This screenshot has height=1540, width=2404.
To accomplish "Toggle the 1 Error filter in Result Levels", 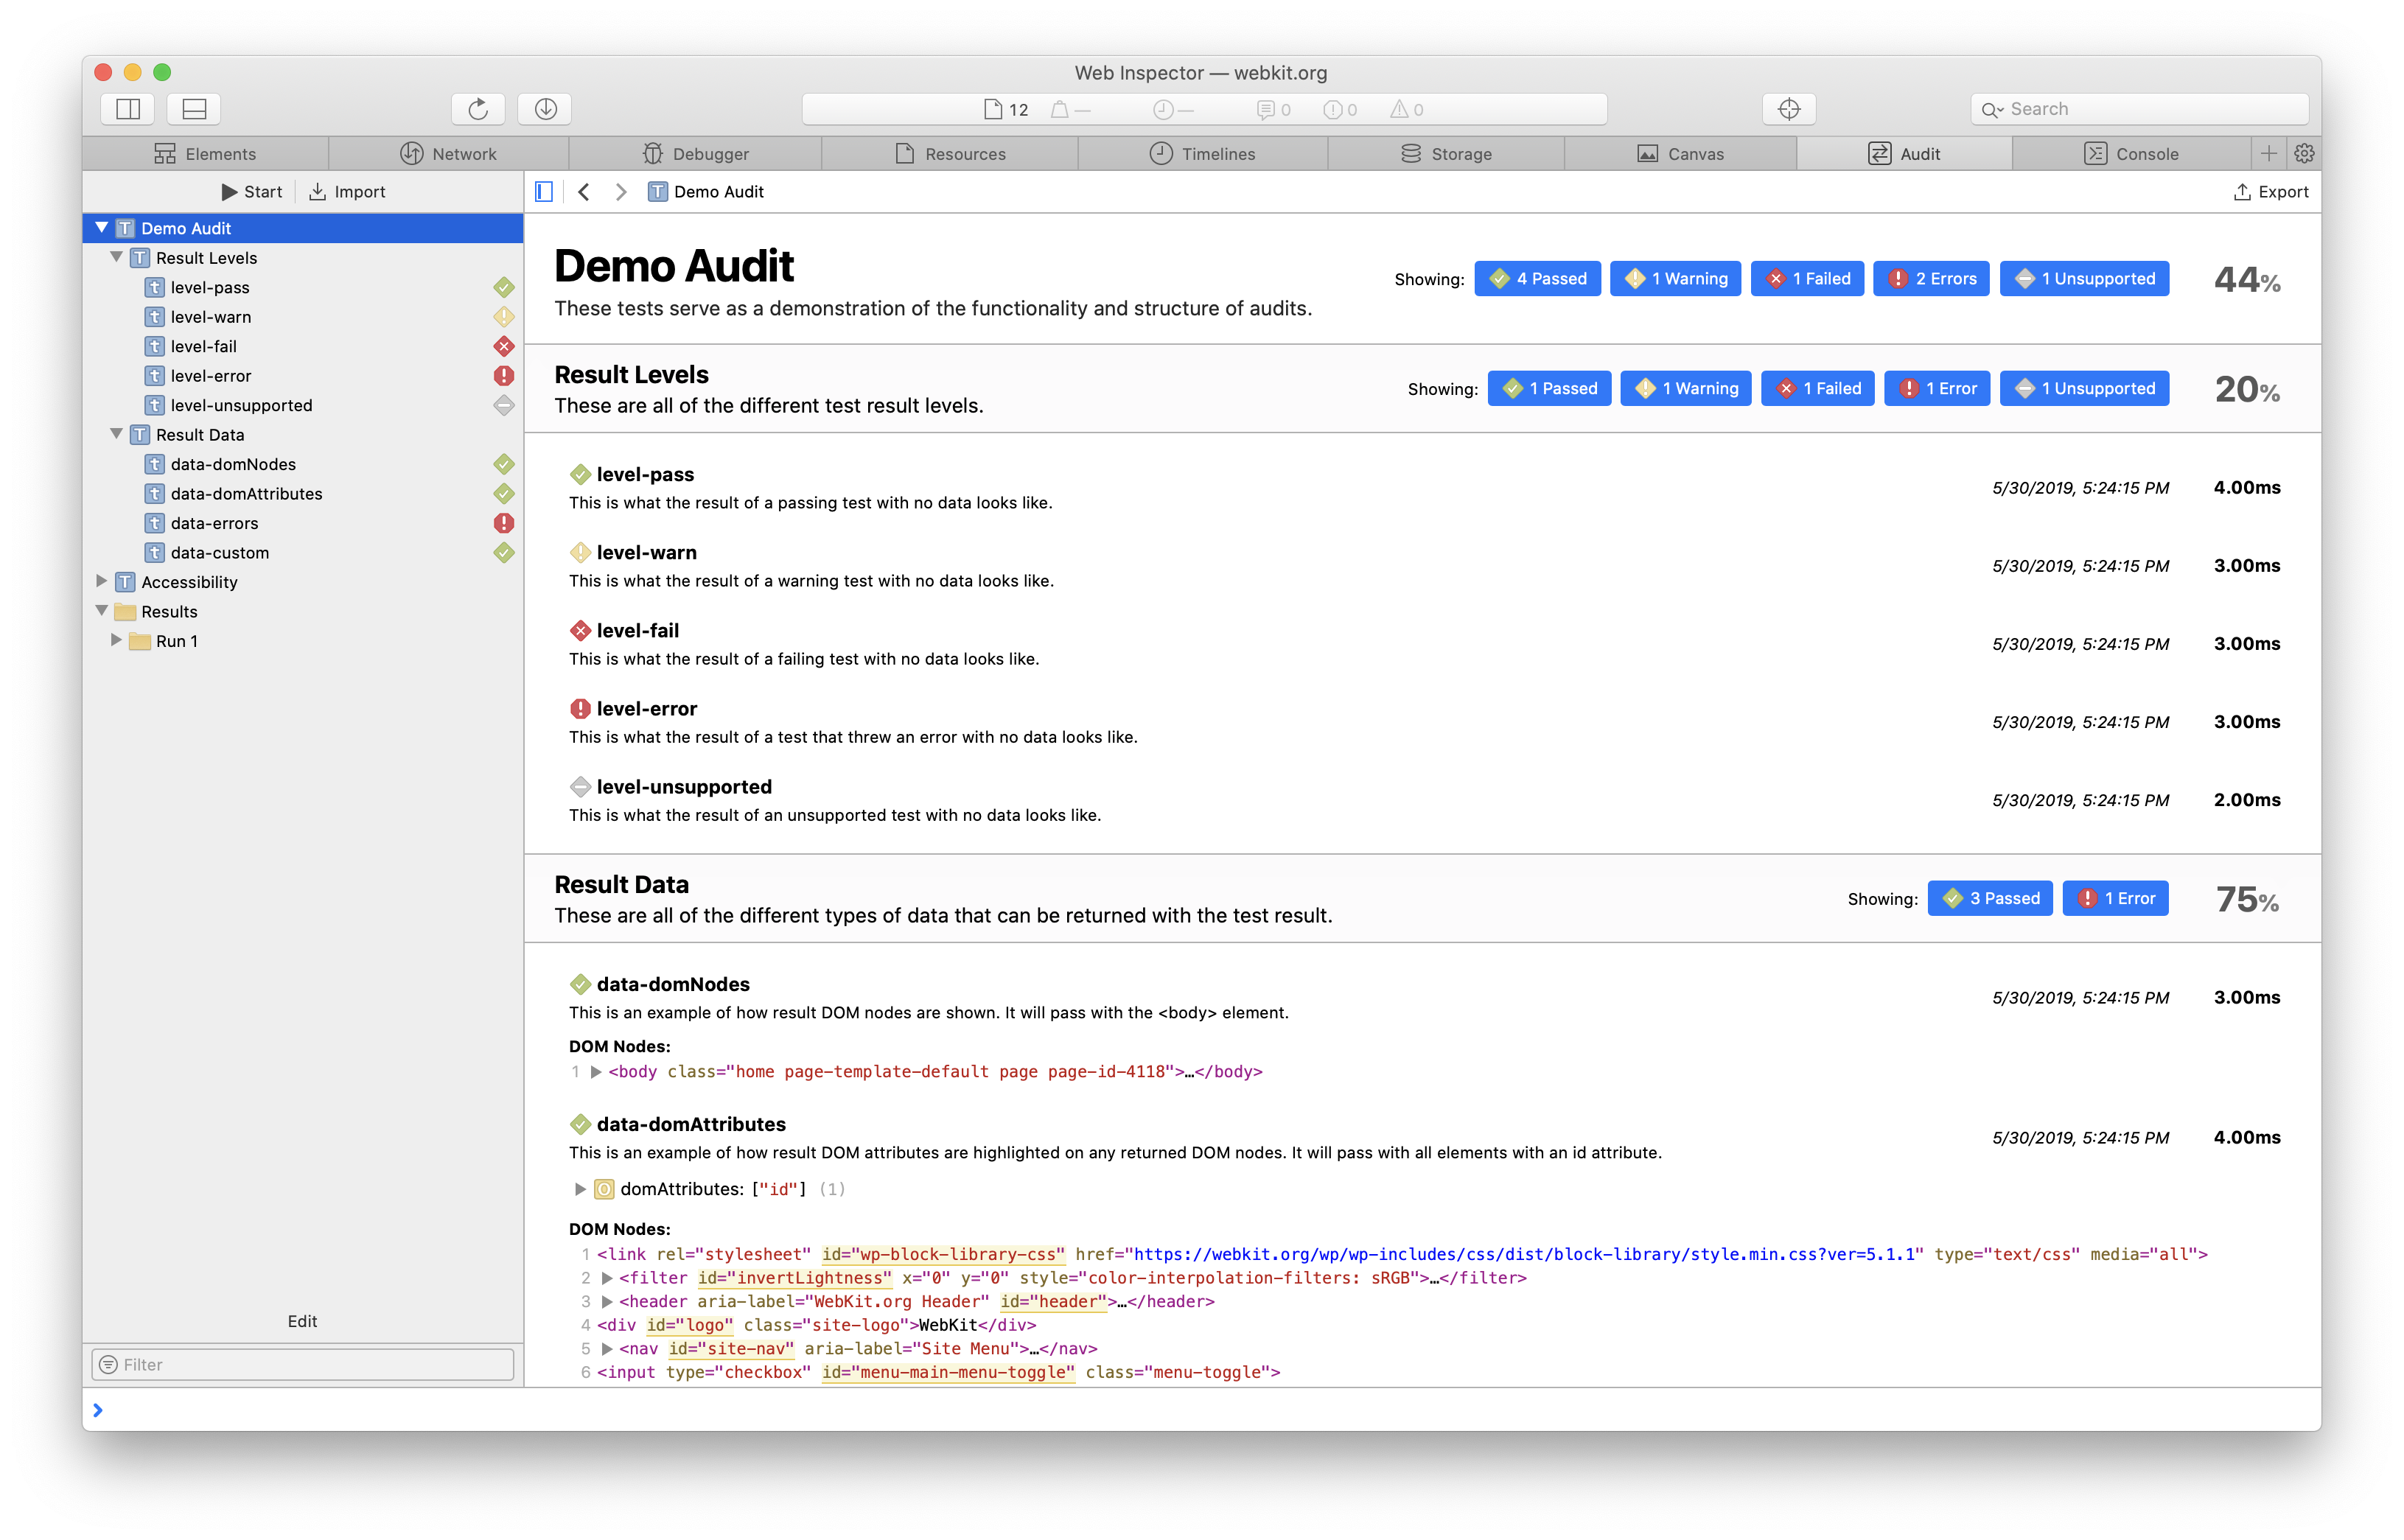I will 1937,388.
